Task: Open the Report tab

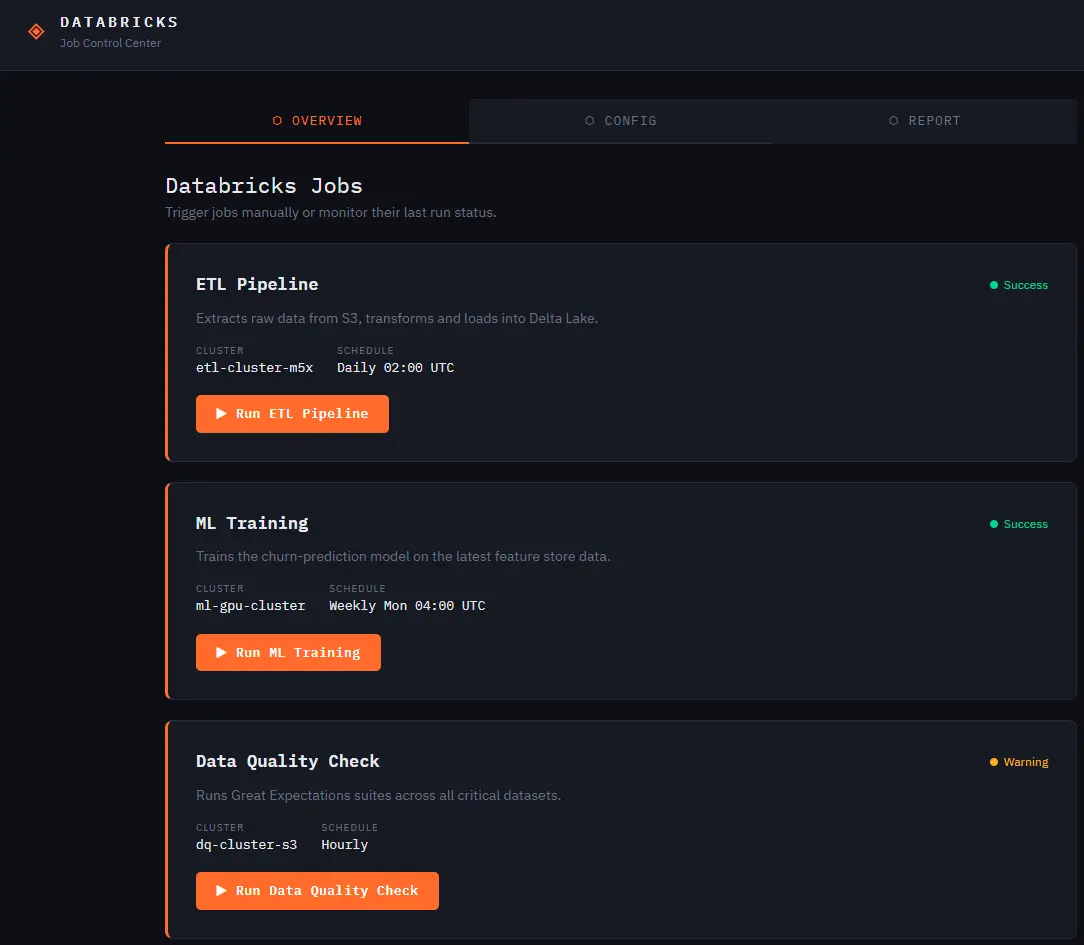Action: (924, 121)
